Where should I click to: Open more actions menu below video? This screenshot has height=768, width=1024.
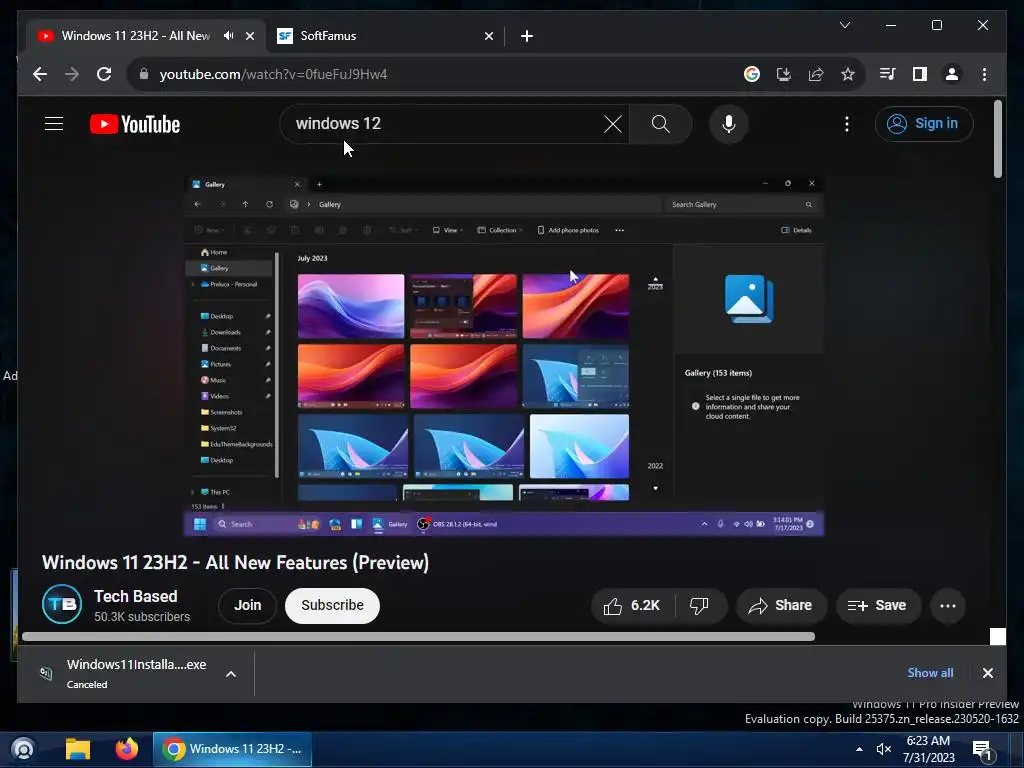click(948, 605)
